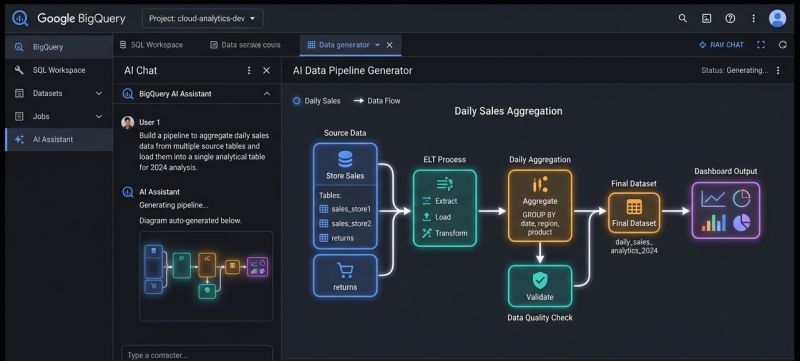Open the help question mark icon

click(730, 18)
